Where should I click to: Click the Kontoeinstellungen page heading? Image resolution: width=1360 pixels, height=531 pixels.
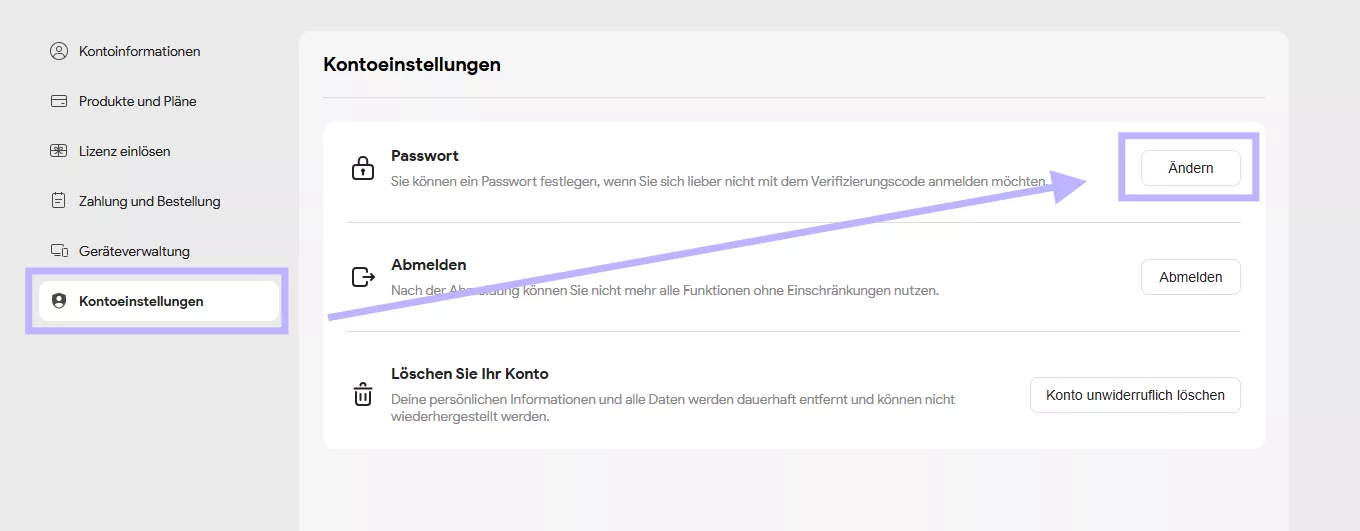click(412, 65)
